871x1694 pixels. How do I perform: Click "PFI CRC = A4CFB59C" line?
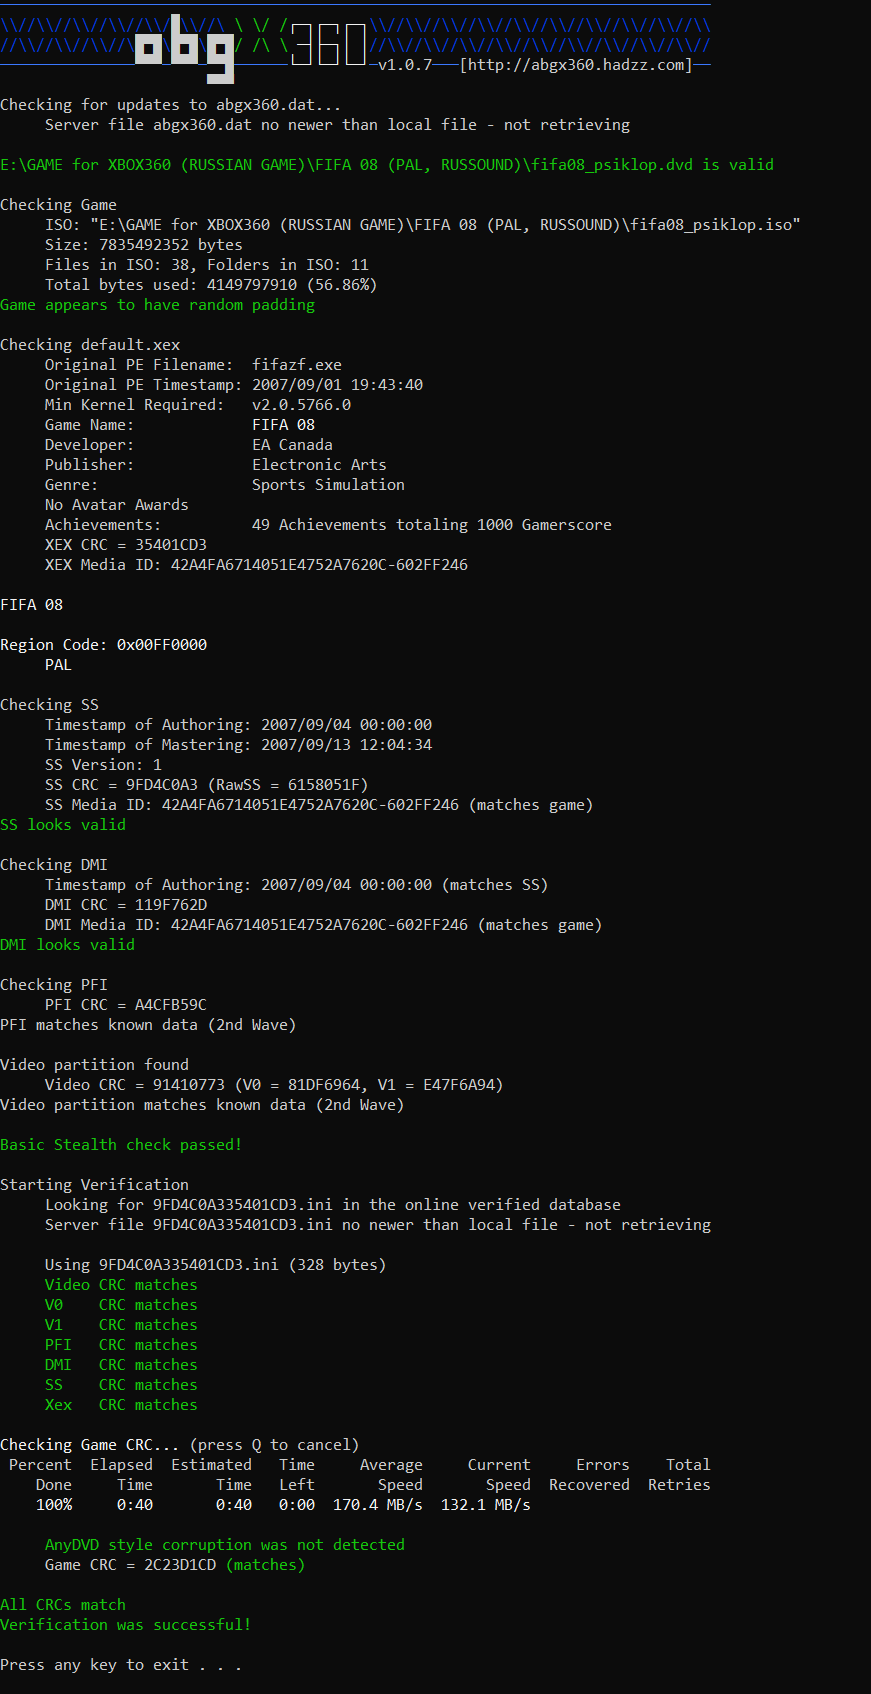click(126, 1005)
